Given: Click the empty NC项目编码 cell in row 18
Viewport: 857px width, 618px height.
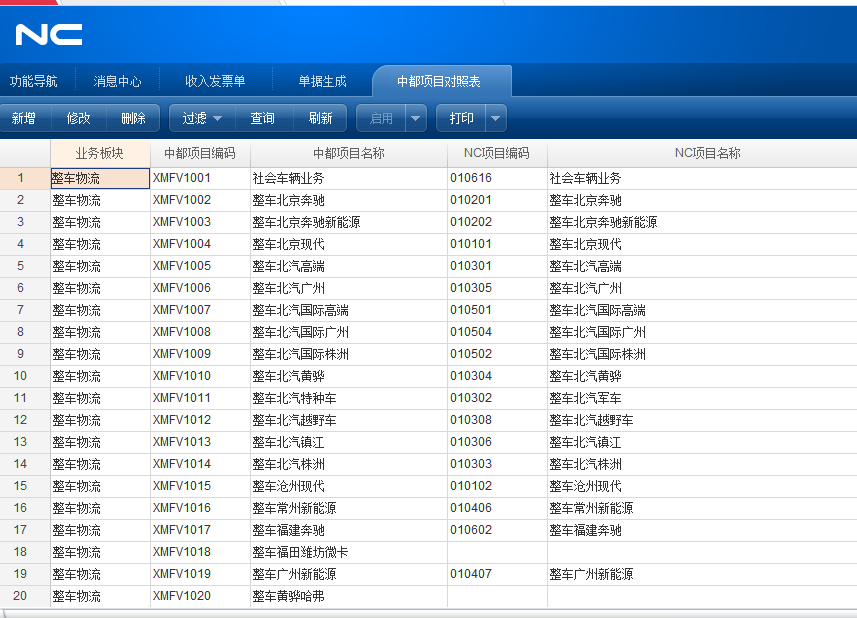Looking at the screenshot, I should pyautogui.click(x=497, y=552).
